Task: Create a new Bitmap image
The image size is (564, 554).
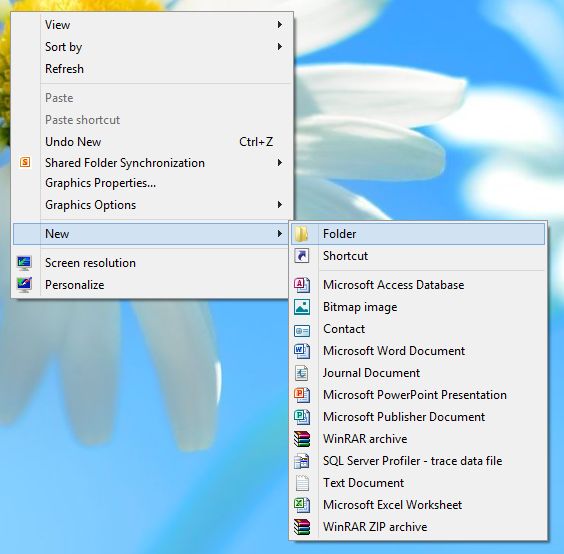Action: tap(418, 307)
